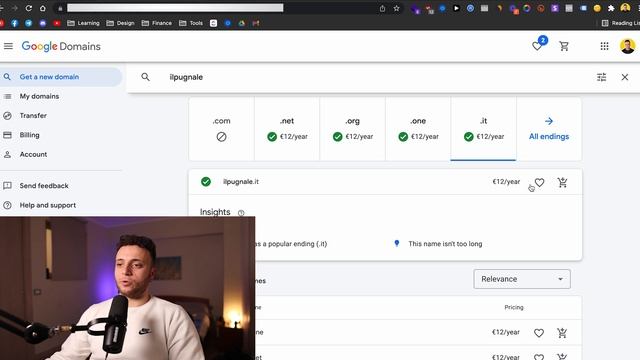Favorite ilpugnale.it with the heart icon

click(540, 182)
